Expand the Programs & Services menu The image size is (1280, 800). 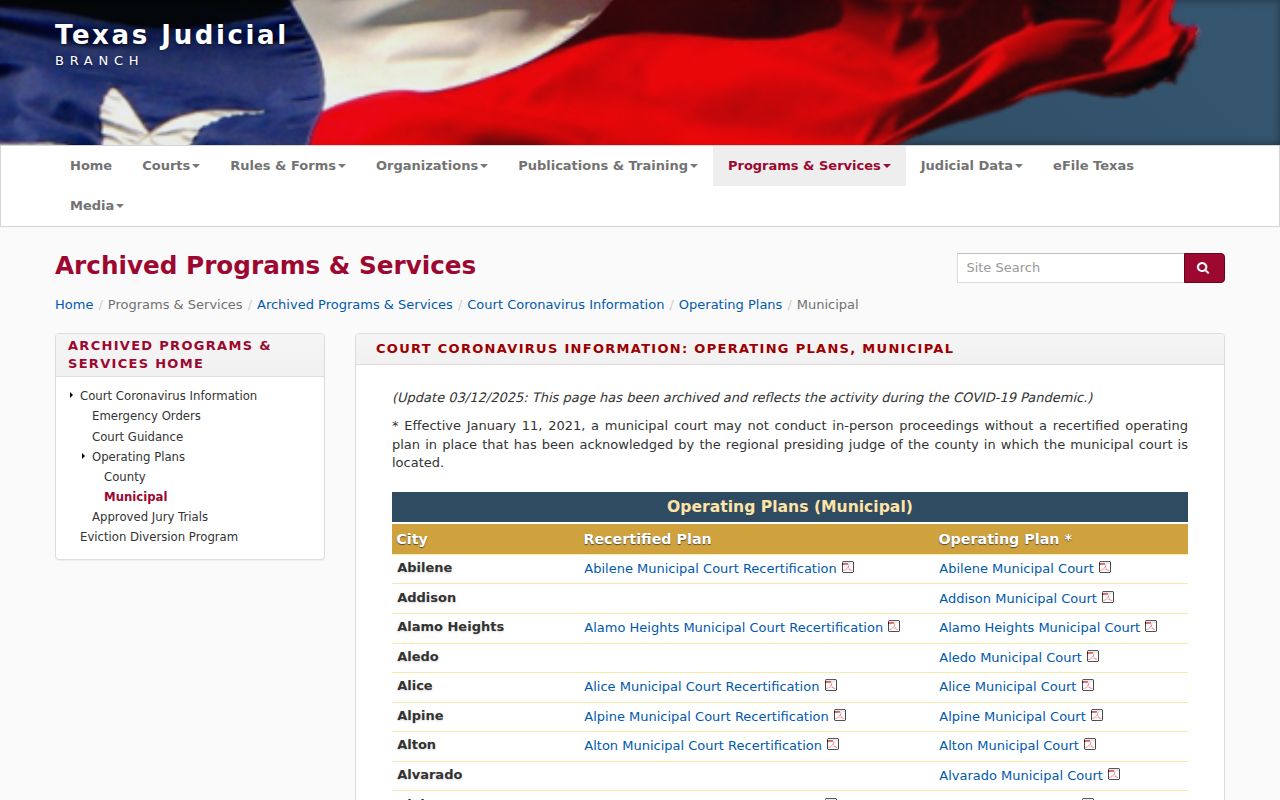click(809, 166)
